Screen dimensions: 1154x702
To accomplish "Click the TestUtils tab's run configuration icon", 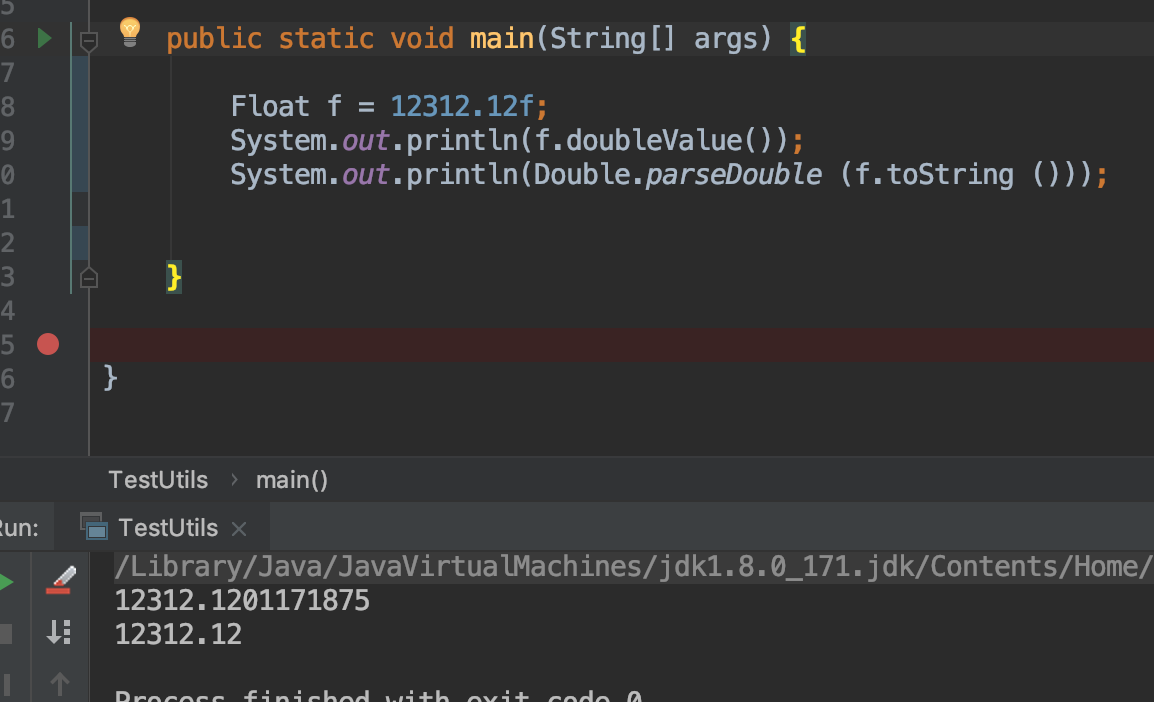I will pos(94,527).
